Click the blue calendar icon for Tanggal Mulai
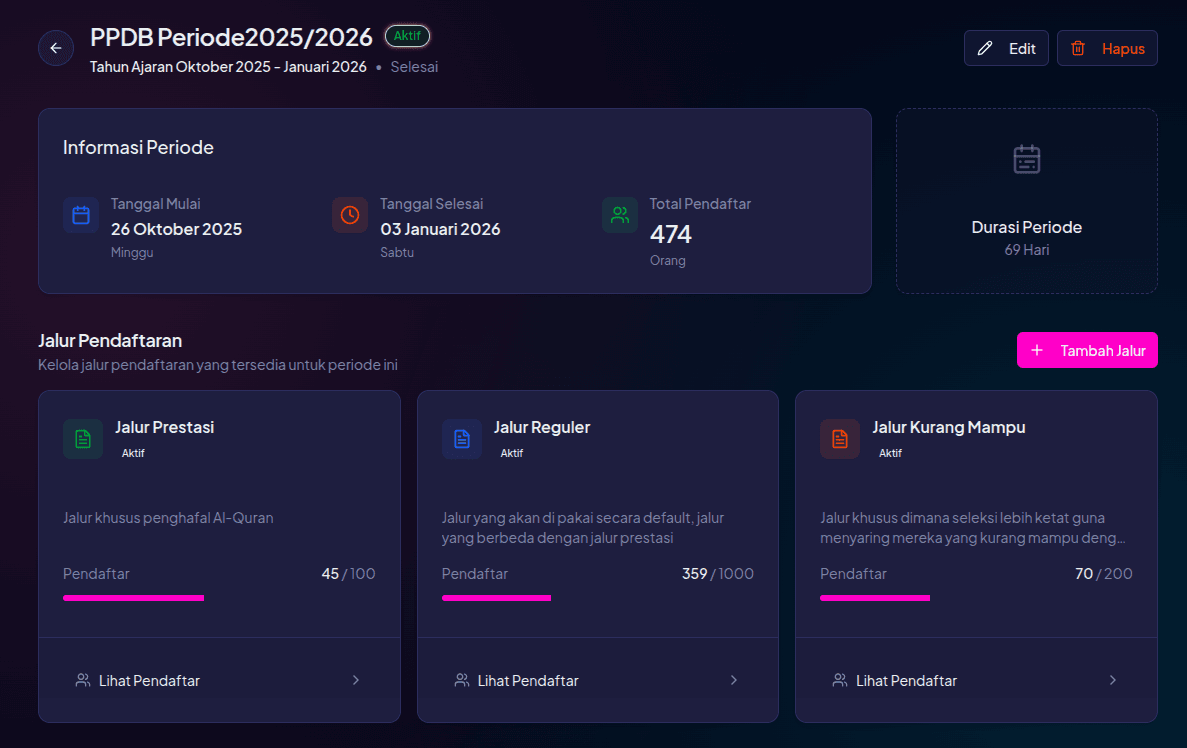Image resolution: width=1187 pixels, height=748 pixels. [x=81, y=215]
